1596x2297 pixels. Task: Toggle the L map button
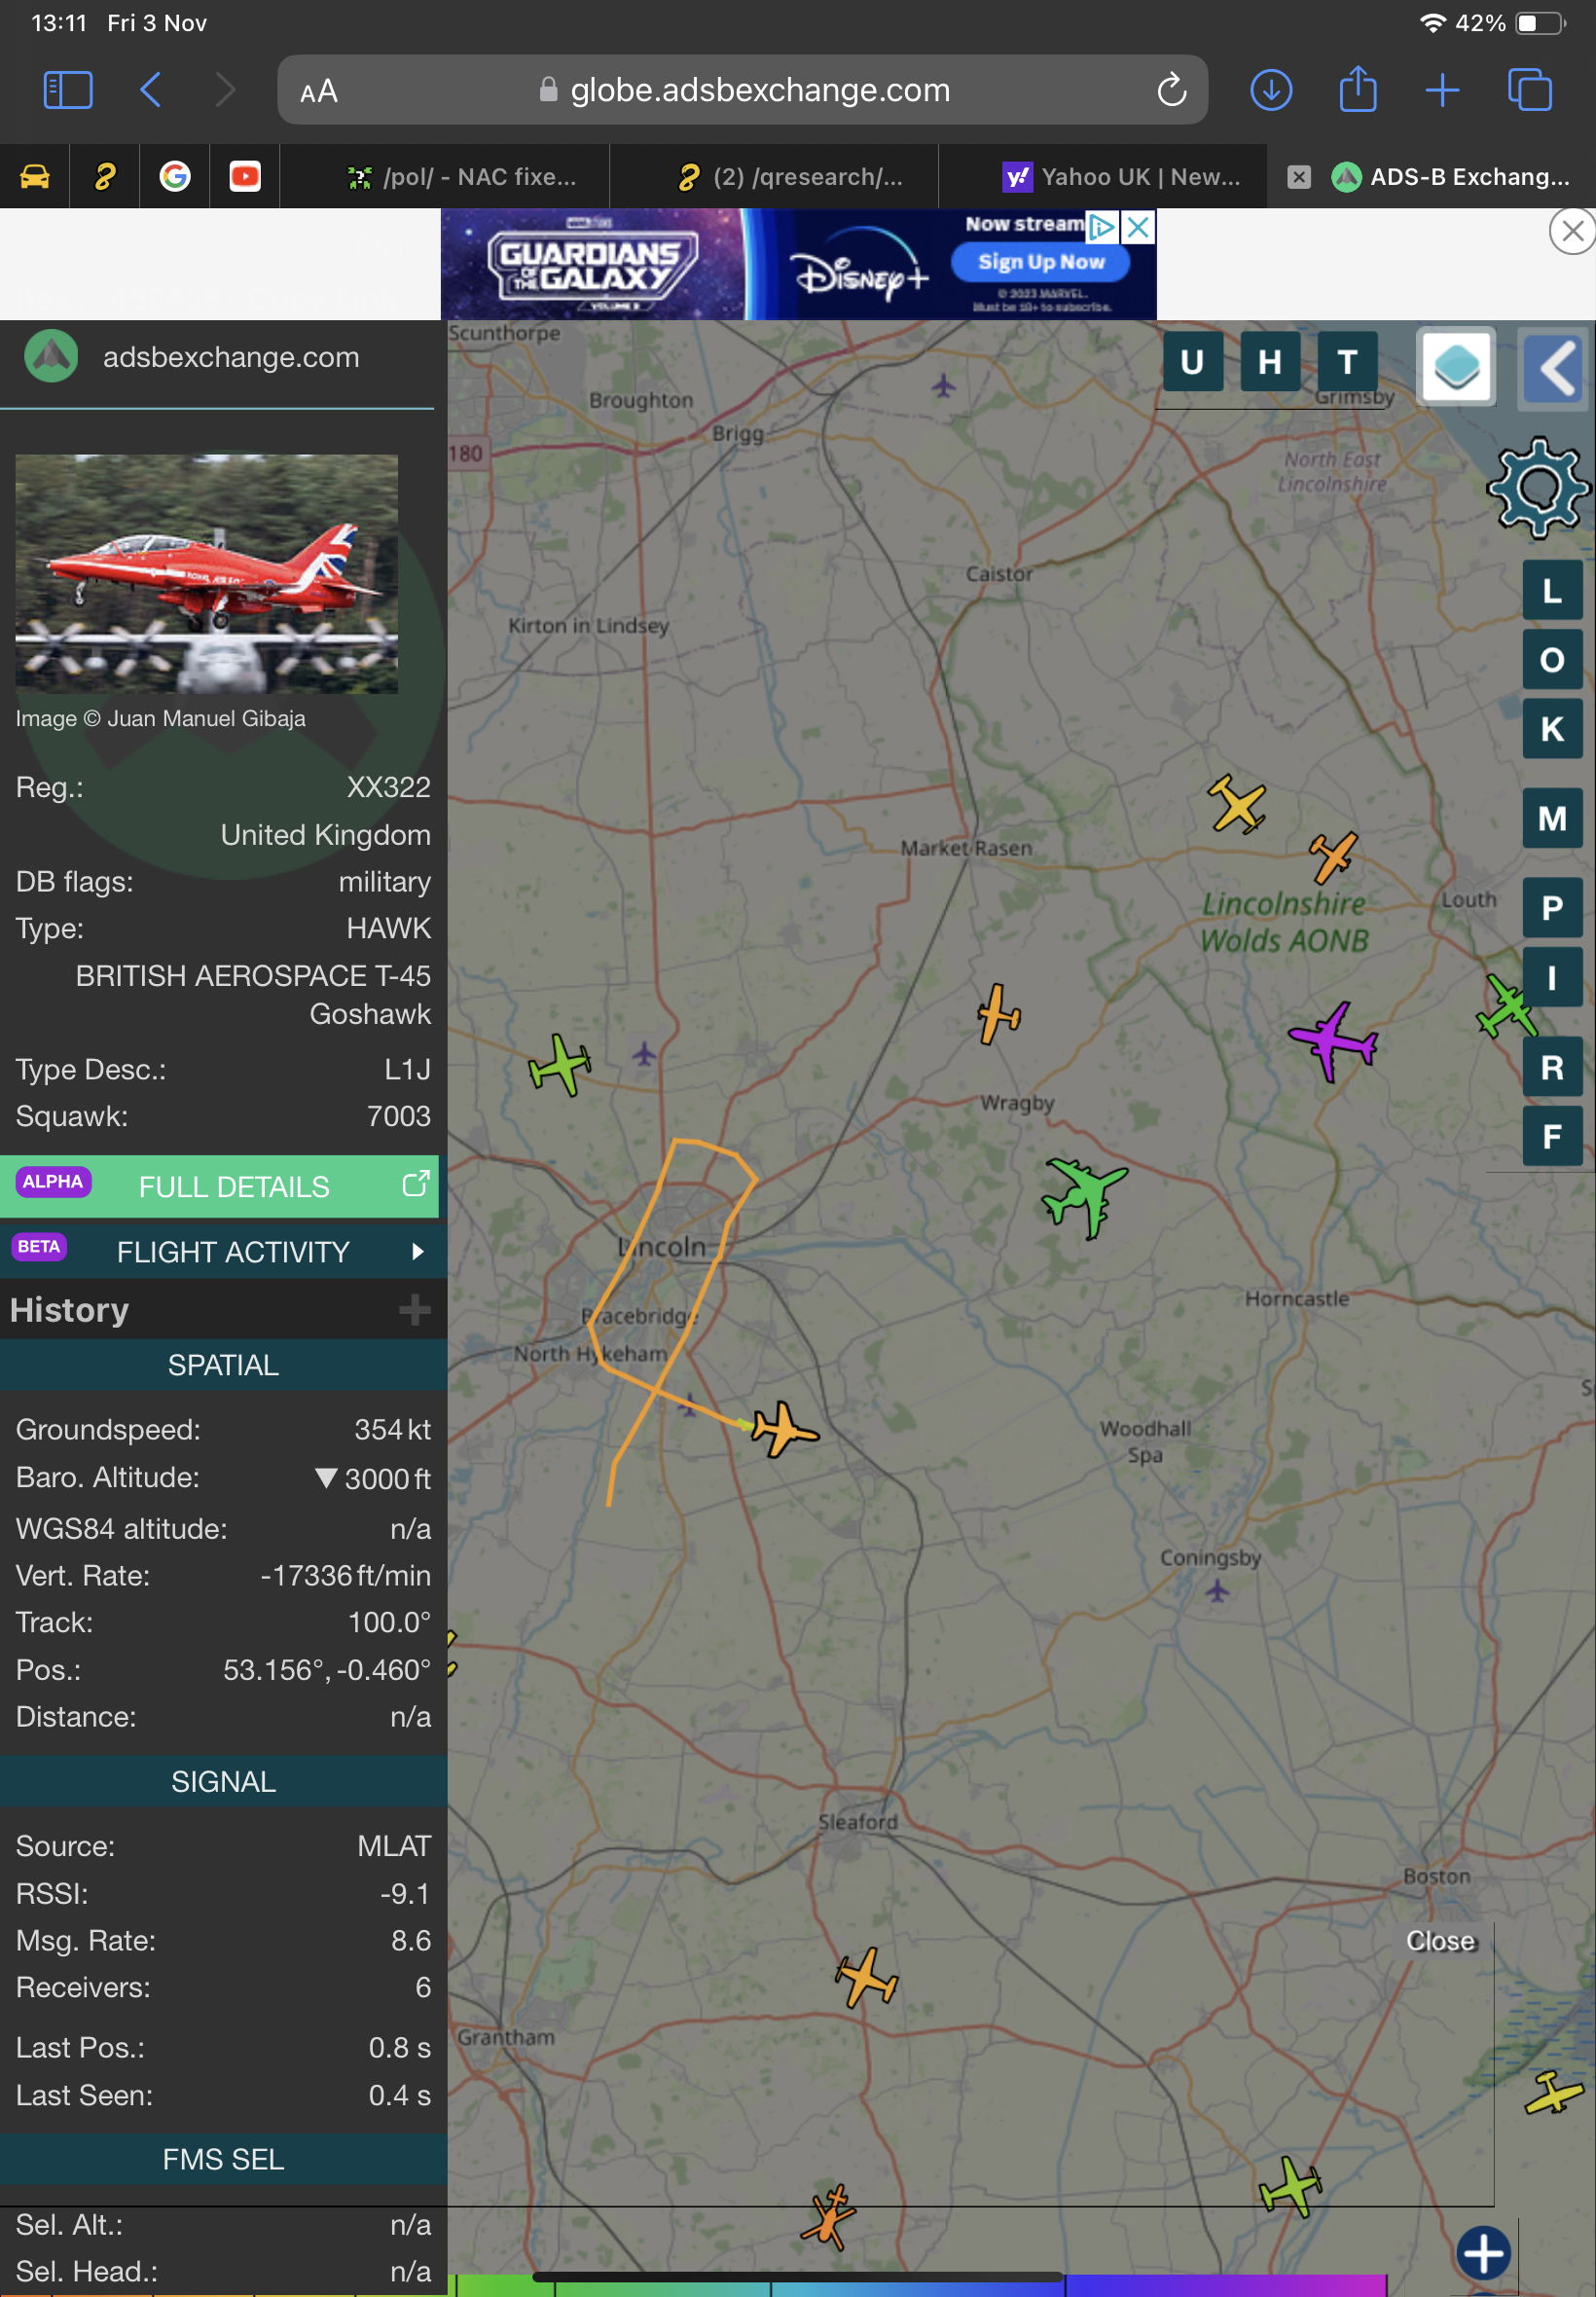[x=1551, y=590]
